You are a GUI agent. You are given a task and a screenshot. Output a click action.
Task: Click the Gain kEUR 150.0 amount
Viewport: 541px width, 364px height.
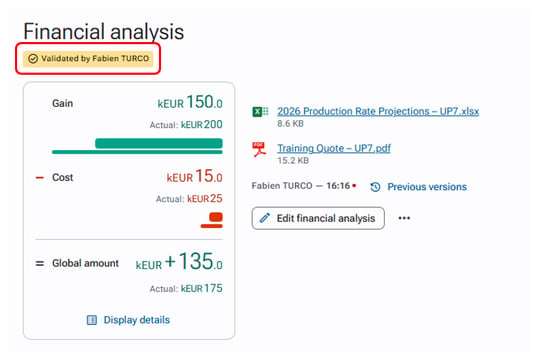tap(190, 102)
